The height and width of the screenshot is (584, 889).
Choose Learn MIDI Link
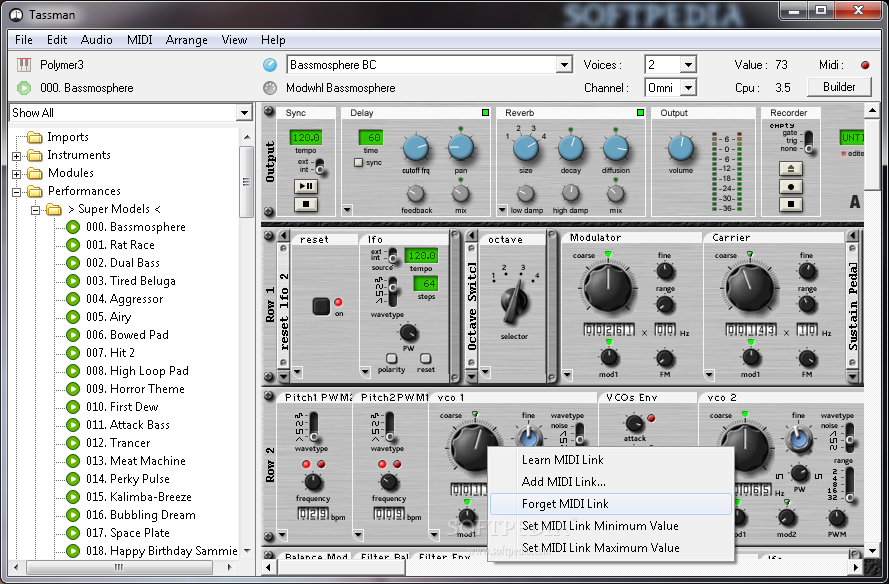[611, 460]
